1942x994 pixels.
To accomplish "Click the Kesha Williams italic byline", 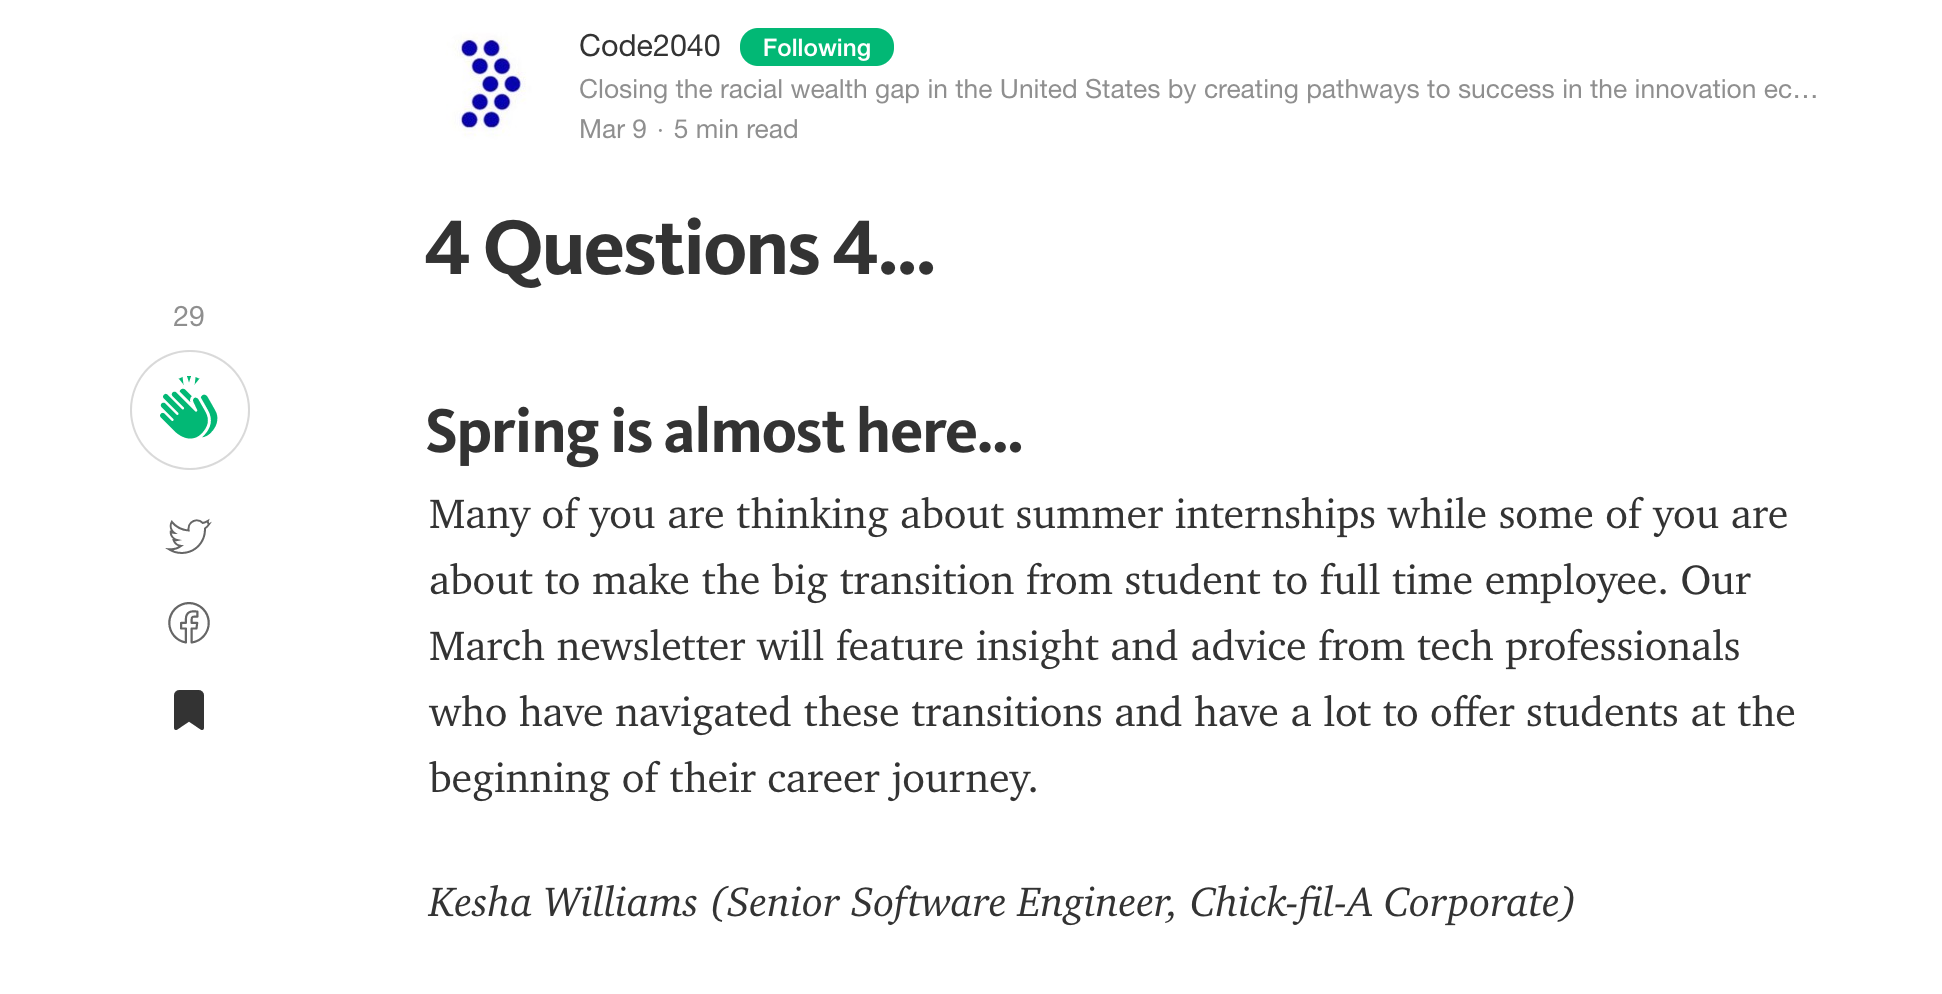I will [x=1002, y=902].
